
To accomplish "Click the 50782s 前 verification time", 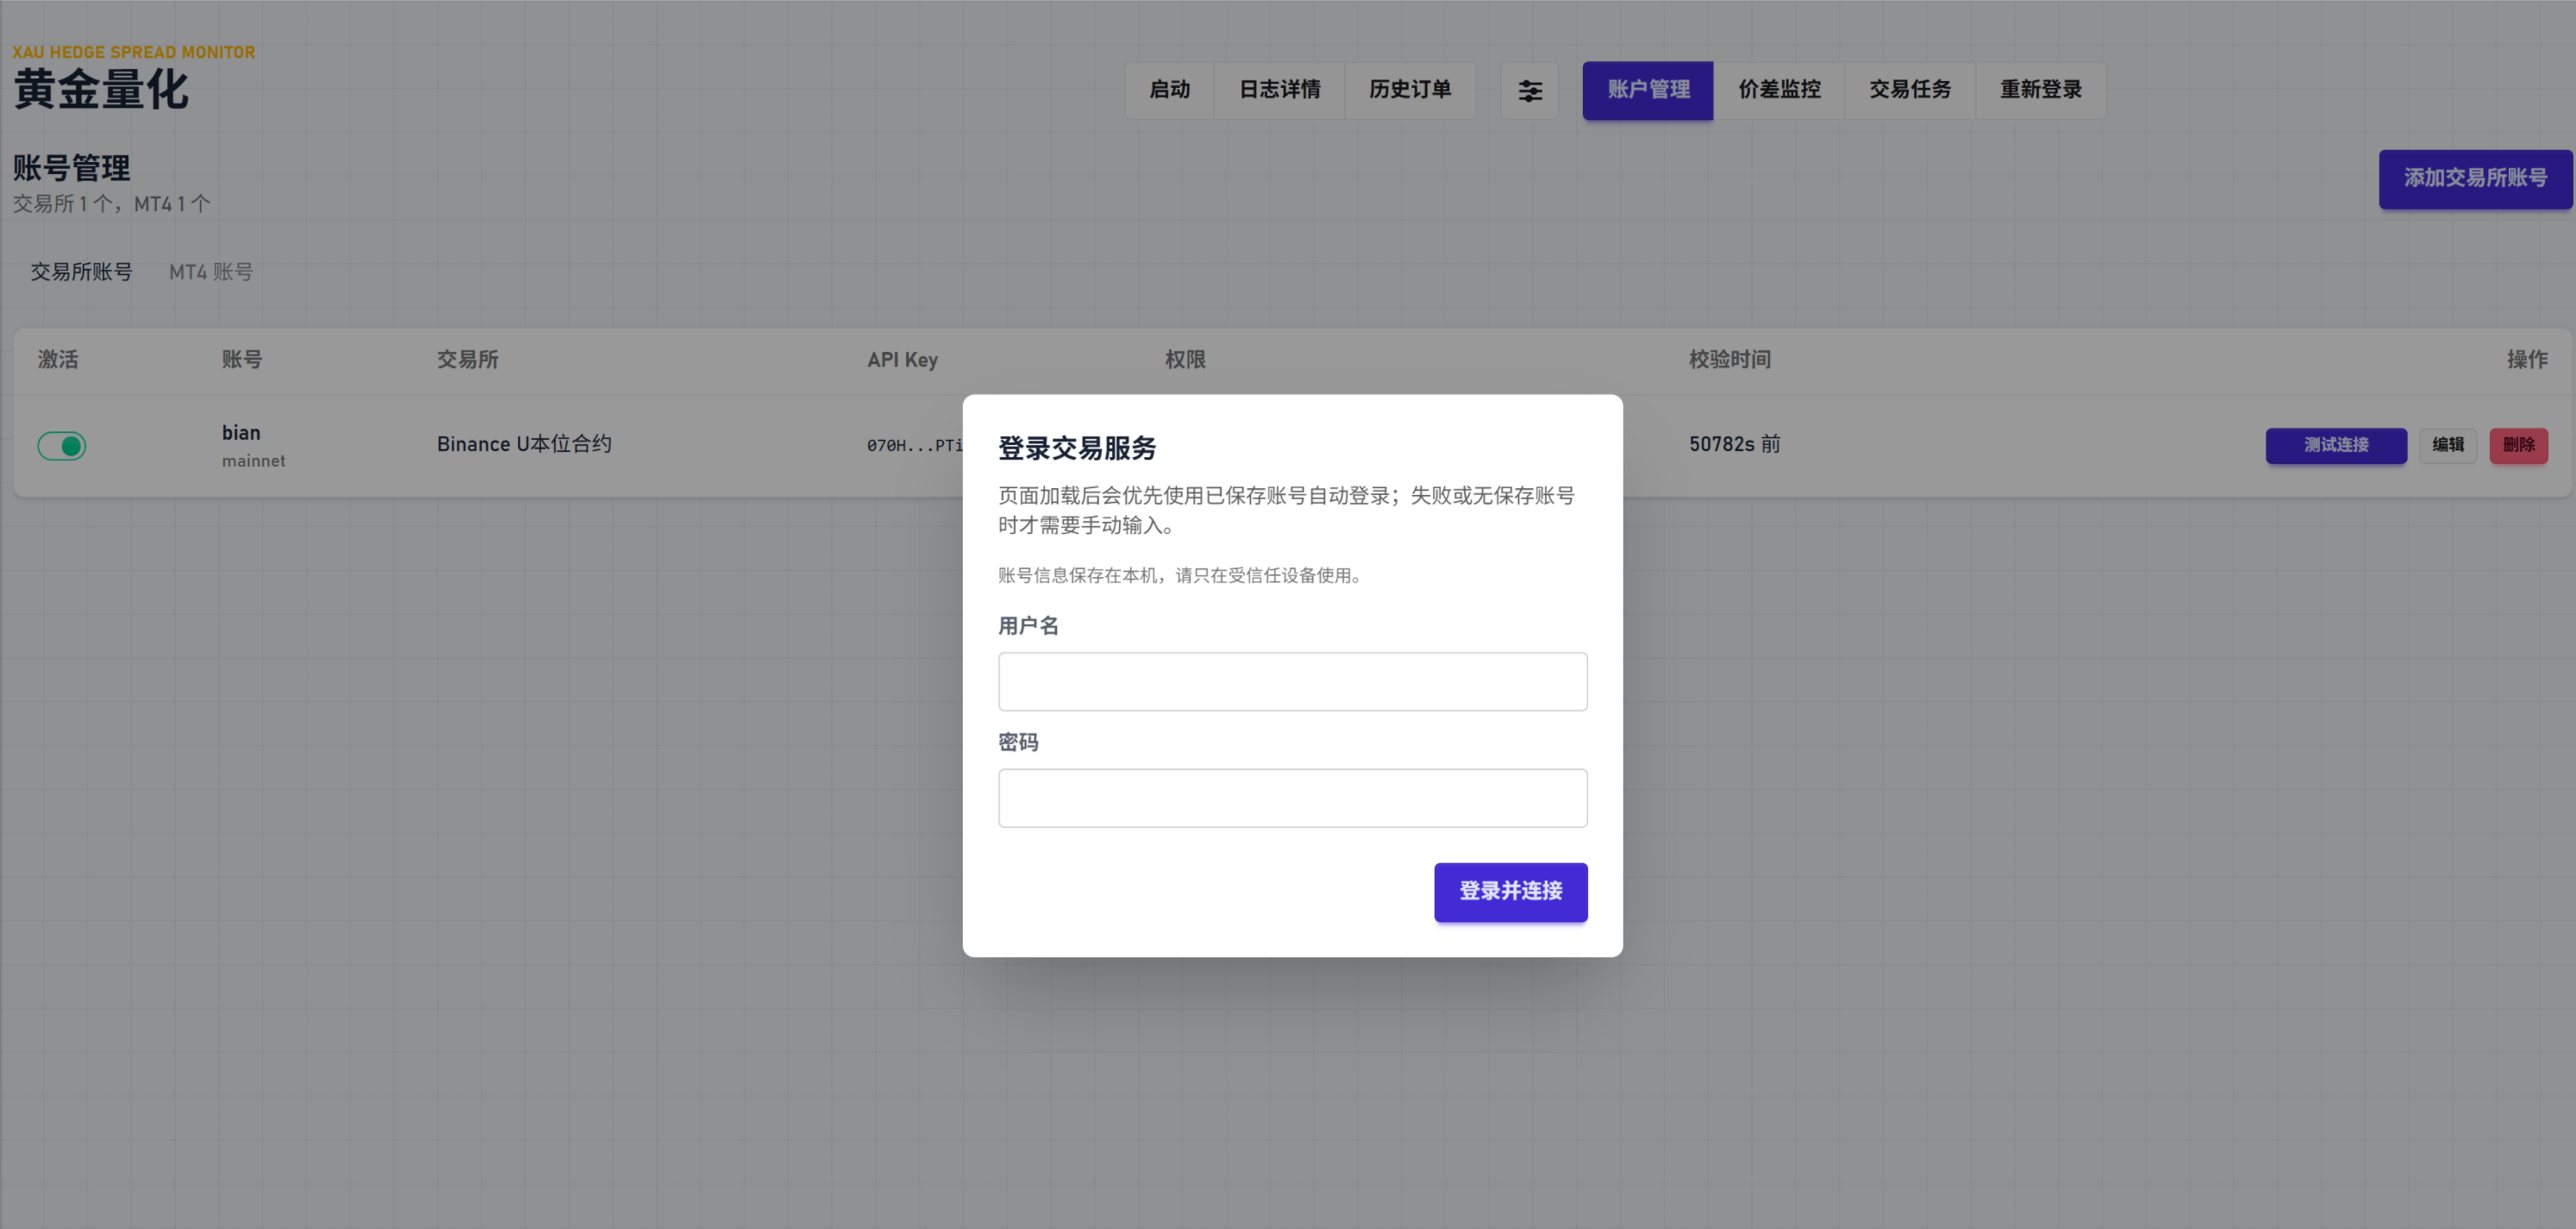I will (1735, 444).
